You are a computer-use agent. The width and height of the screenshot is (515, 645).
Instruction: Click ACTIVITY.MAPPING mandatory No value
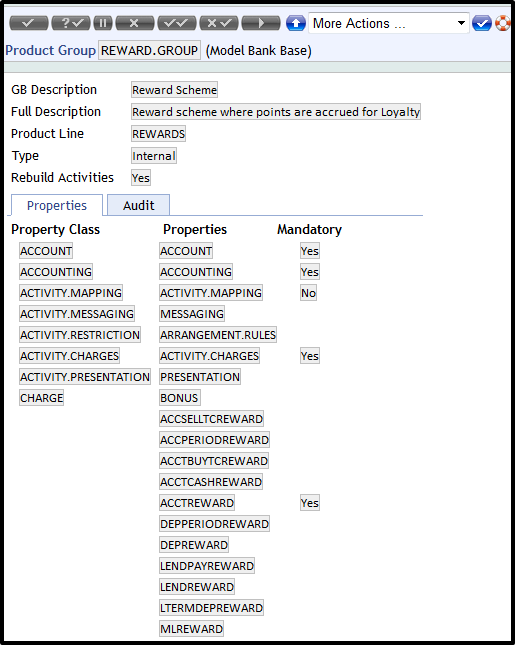pyautogui.click(x=308, y=293)
